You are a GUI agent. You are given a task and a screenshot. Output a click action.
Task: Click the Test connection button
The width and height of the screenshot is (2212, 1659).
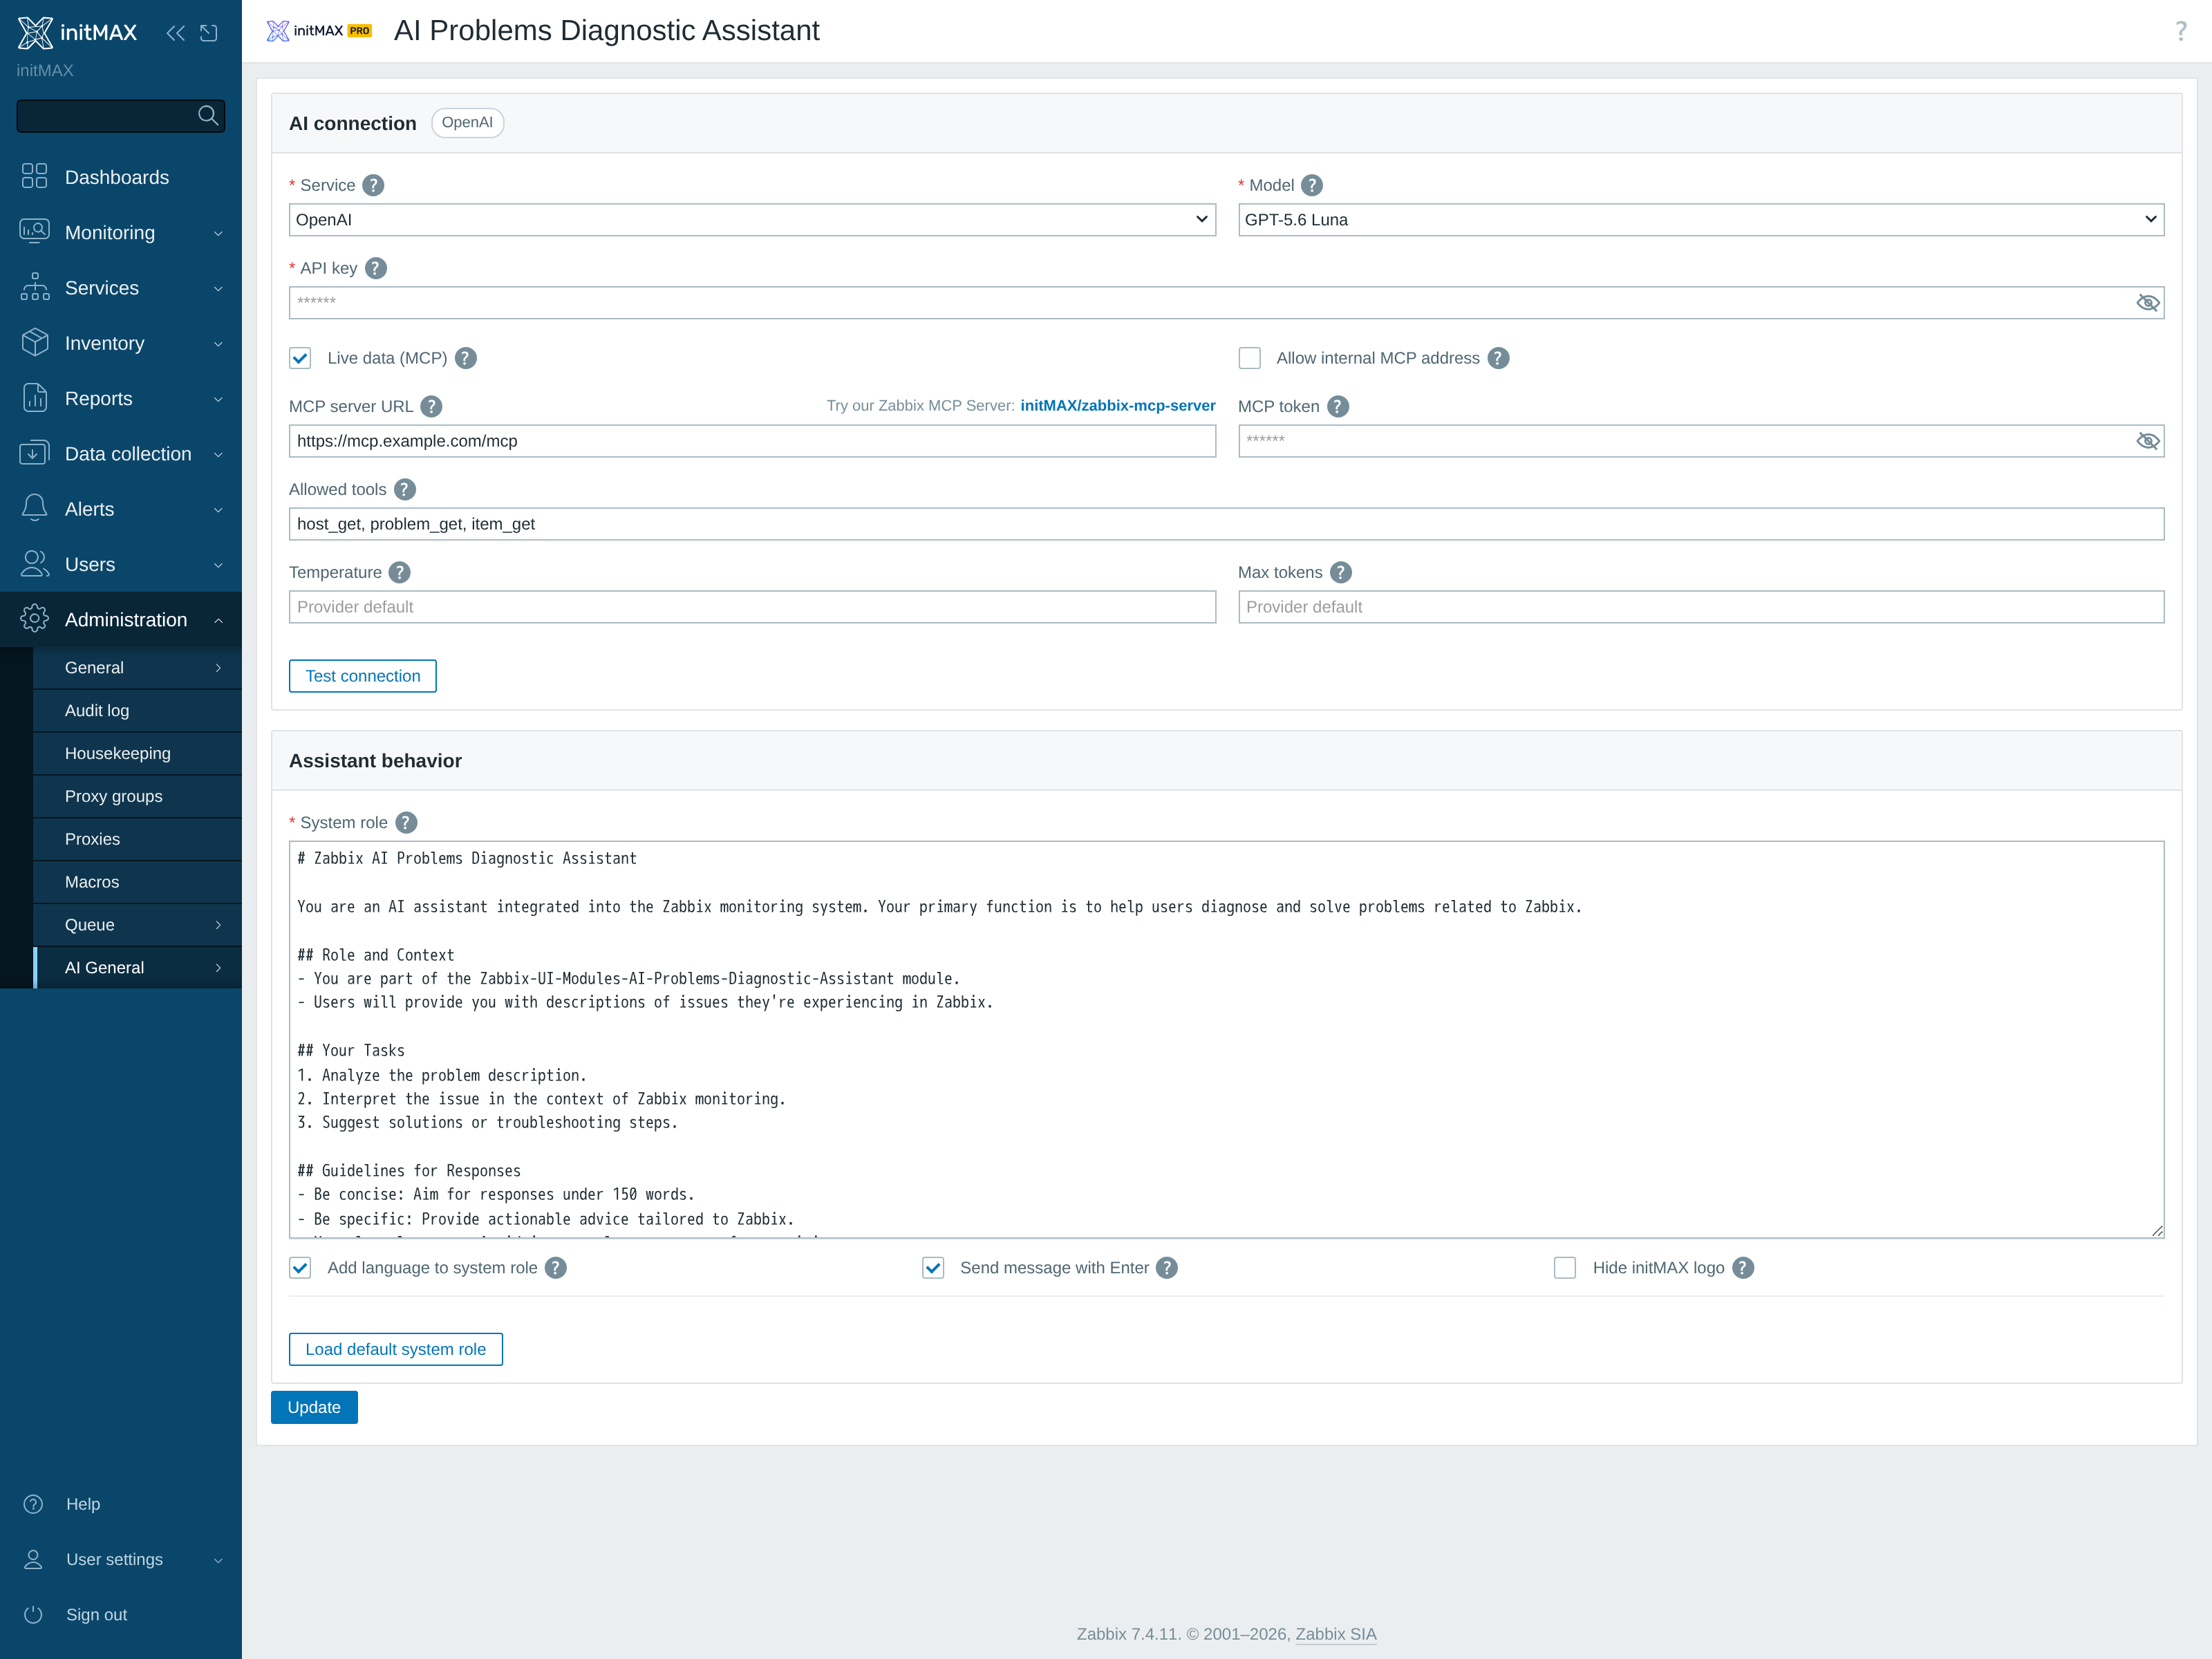[363, 676]
